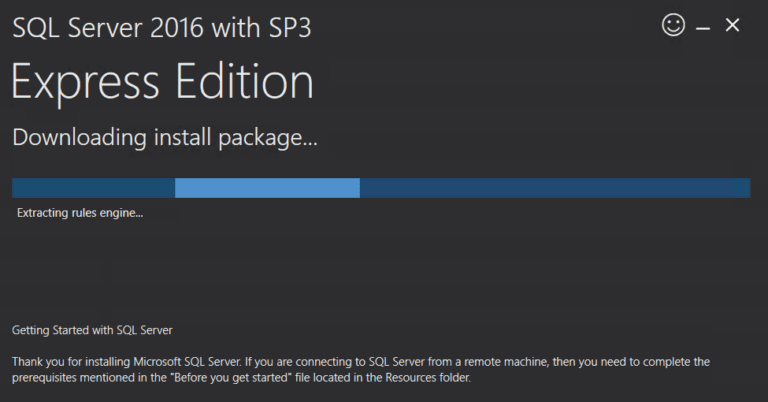Click the "Extracting rules engine..." status label
This screenshot has height=402, width=768.
pos(80,213)
